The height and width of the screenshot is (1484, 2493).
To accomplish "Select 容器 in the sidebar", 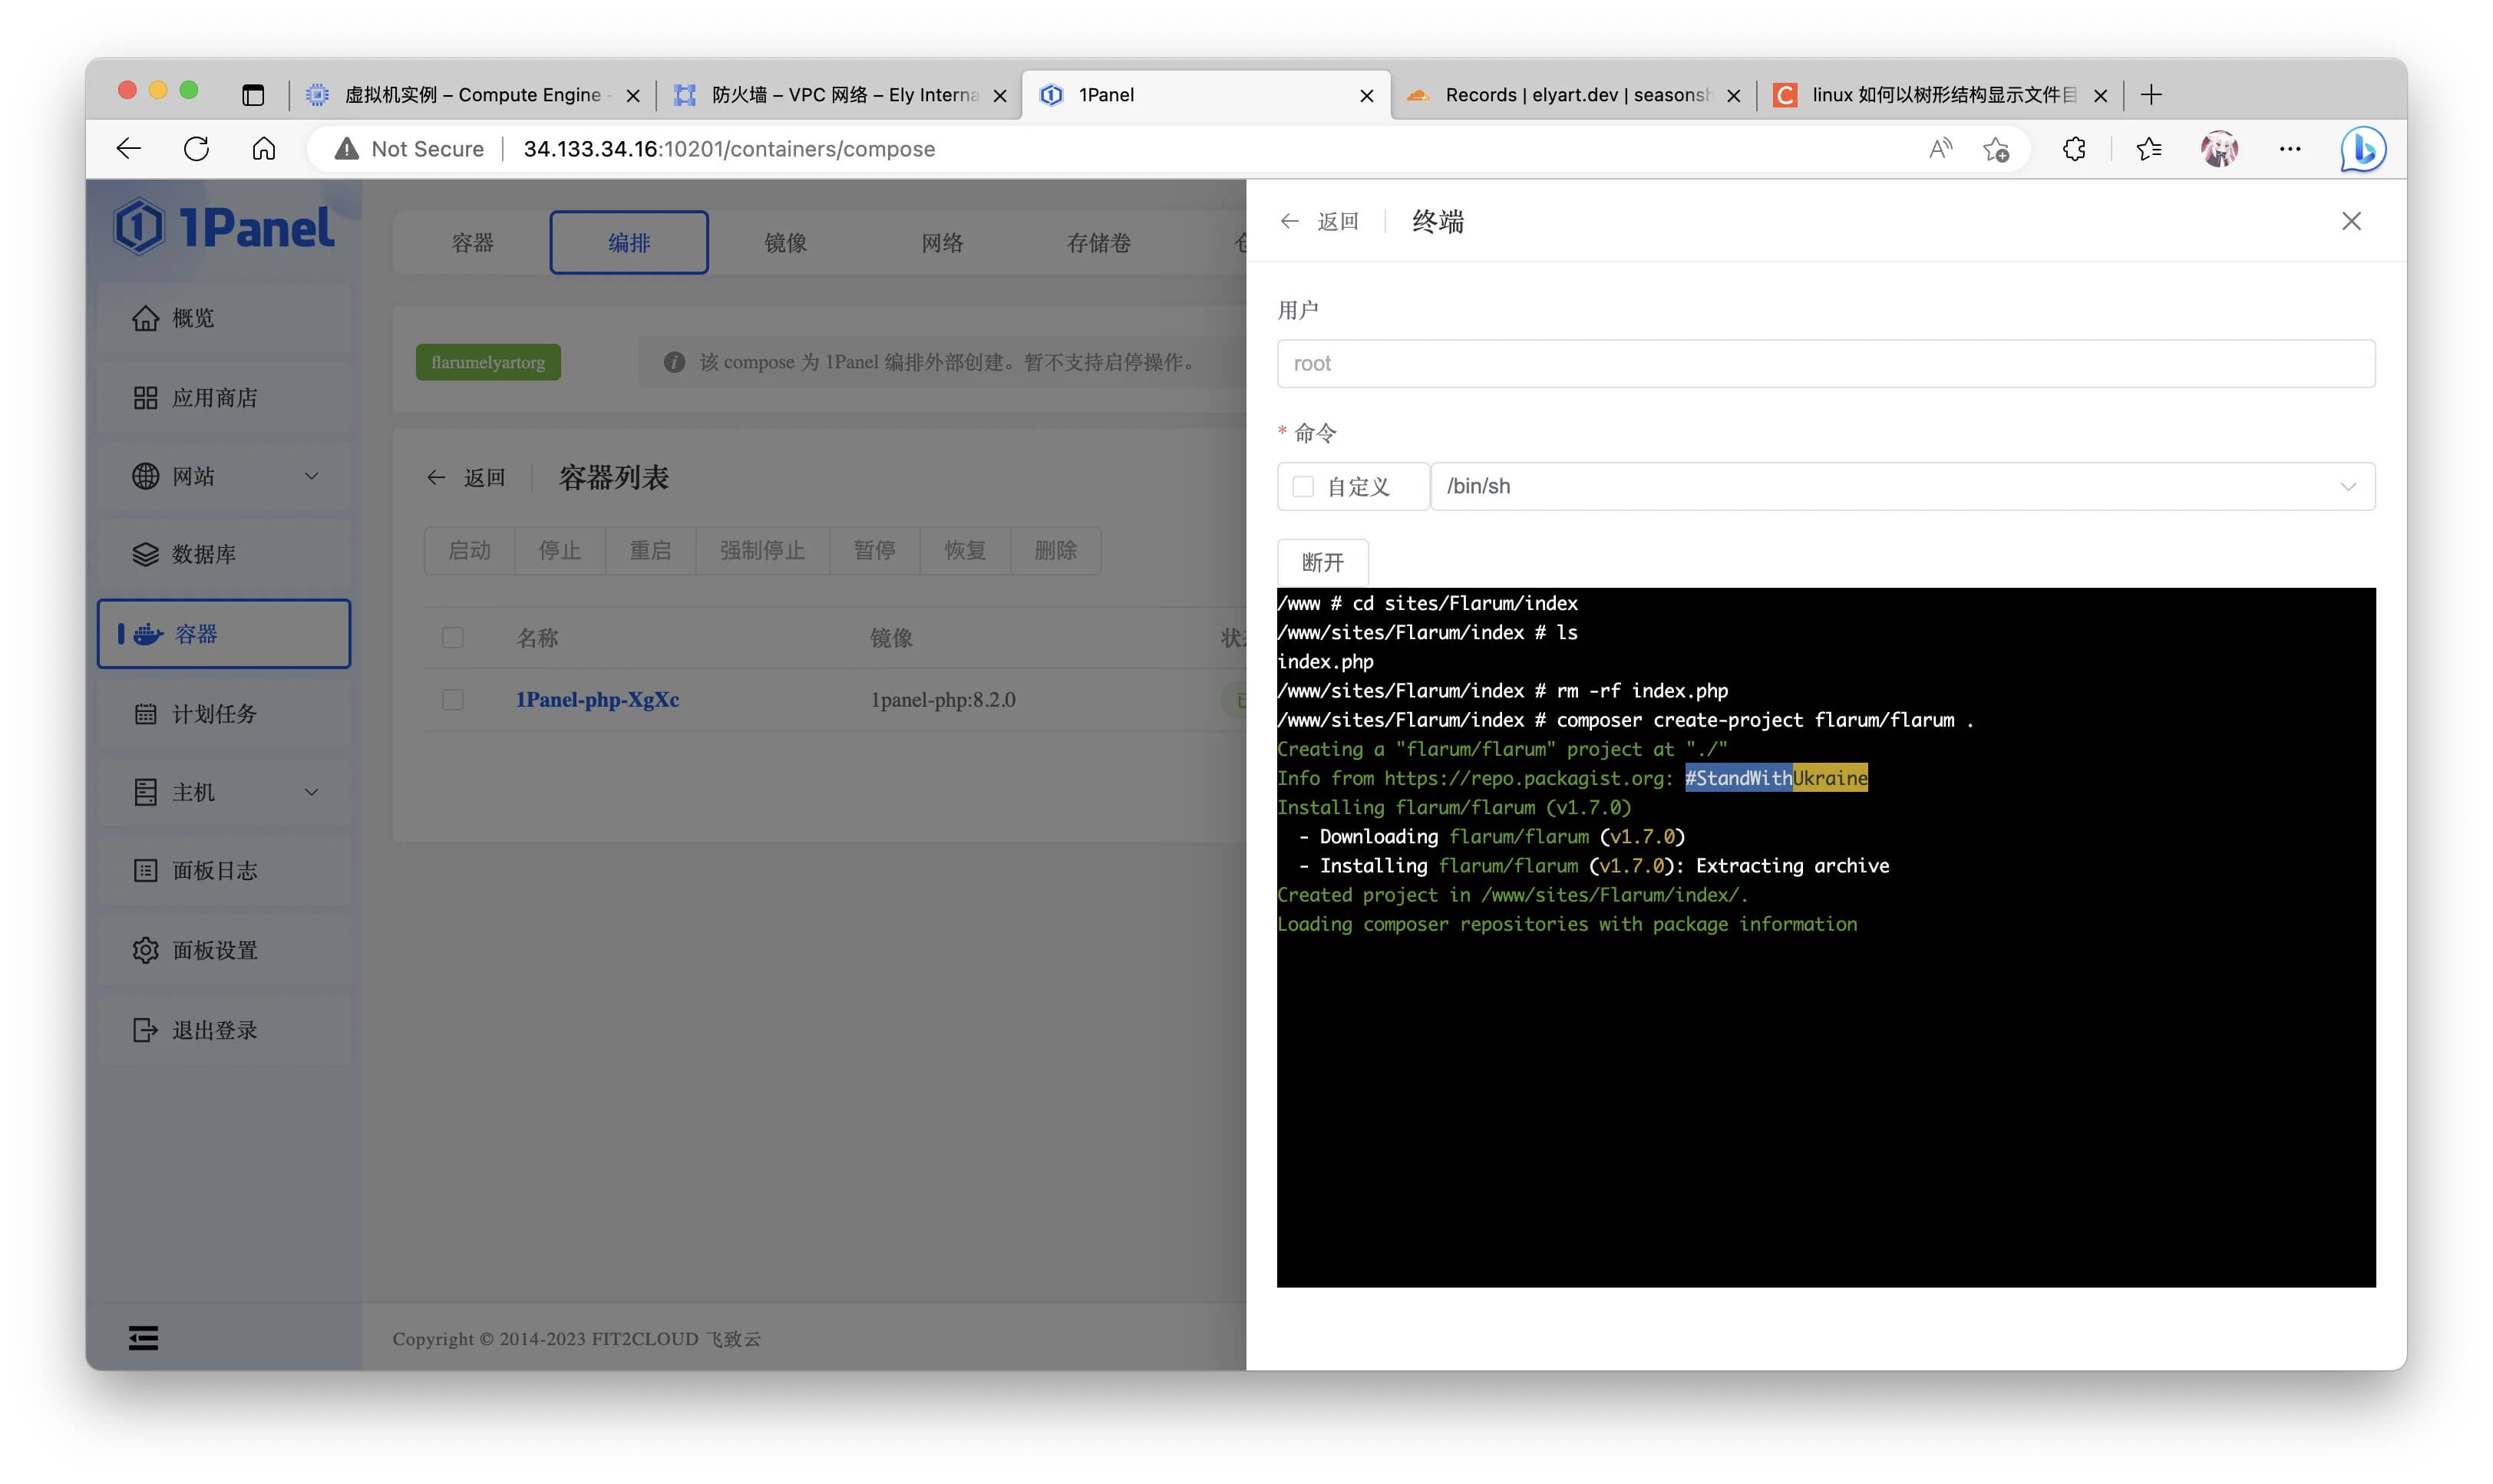I will 224,634.
